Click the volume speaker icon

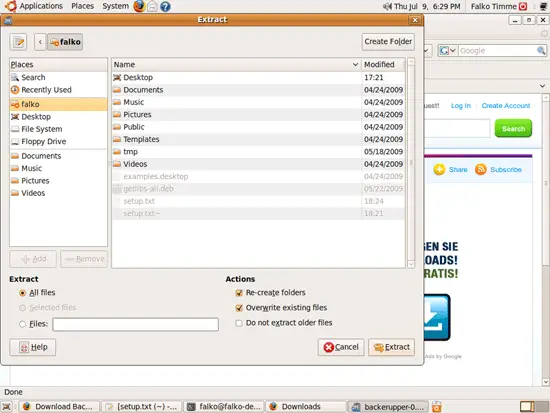pyautogui.click(x=387, y=6)
